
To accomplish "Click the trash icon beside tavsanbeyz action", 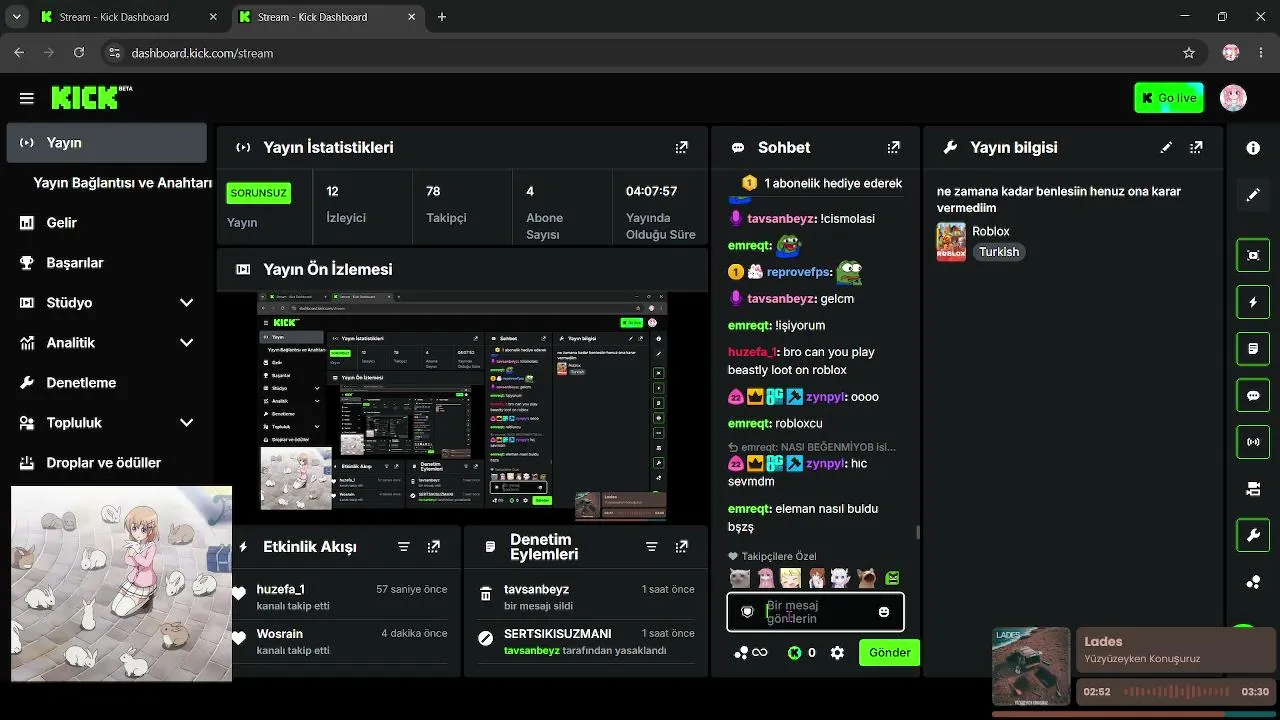I will (x=486, y=594).
